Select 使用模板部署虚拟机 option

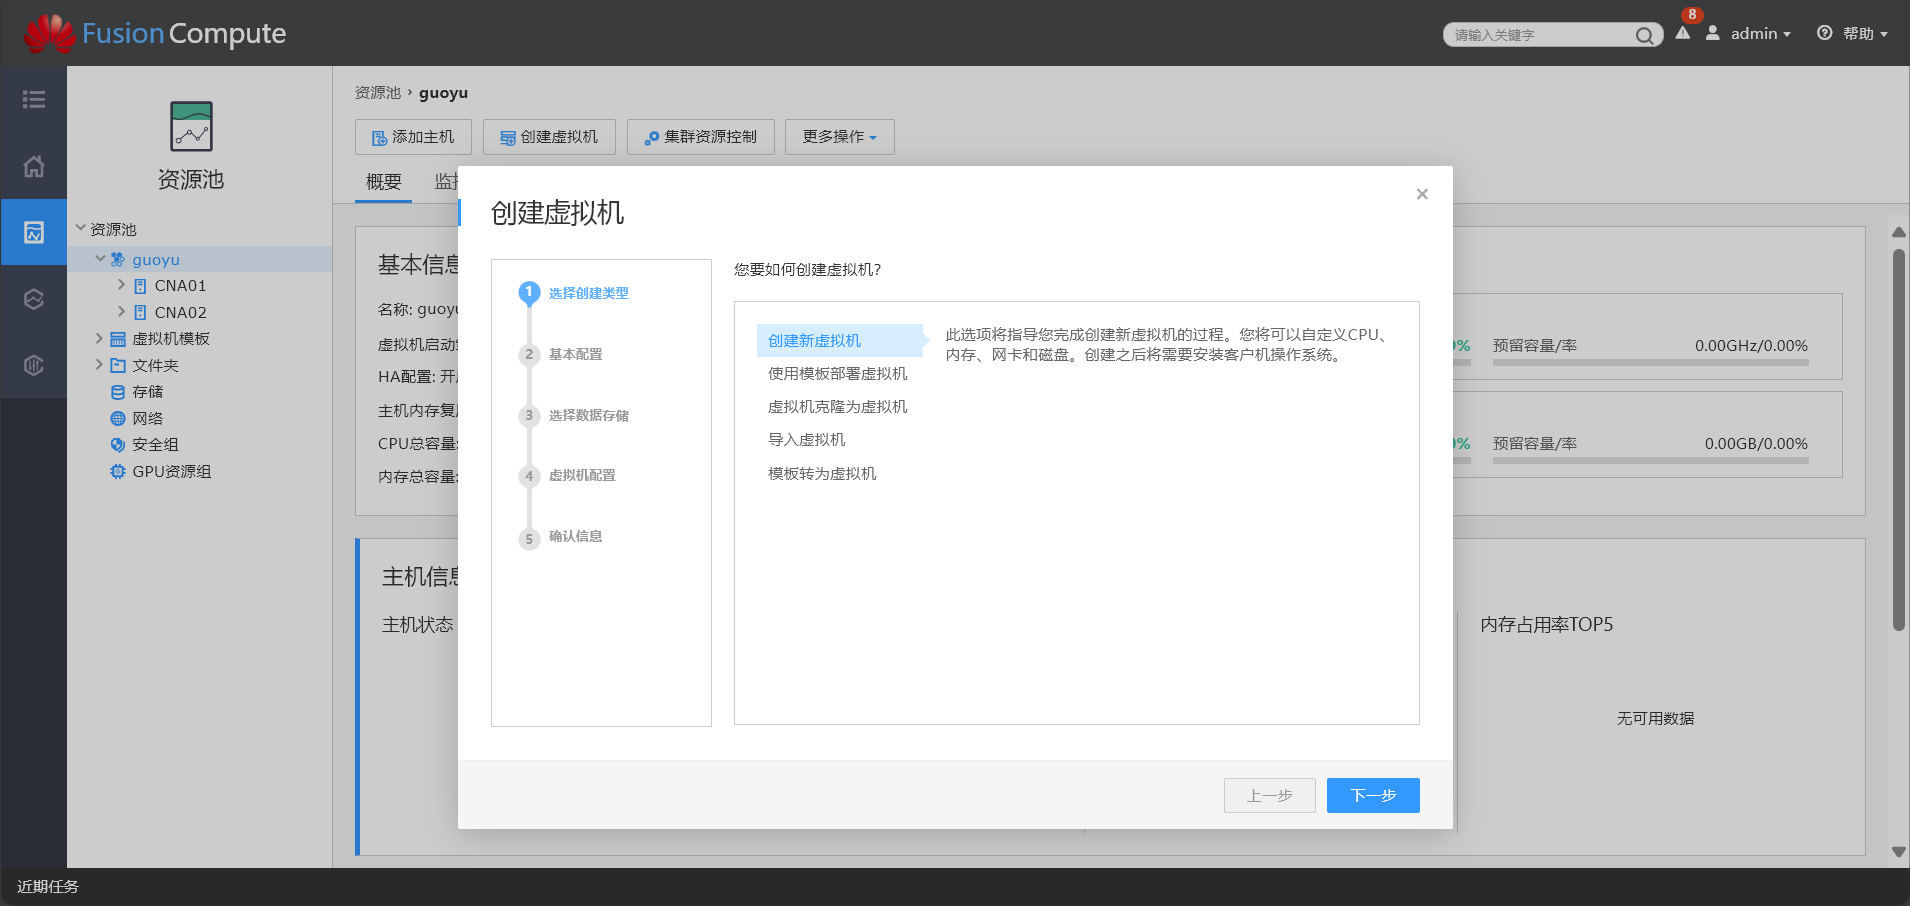[x=838, y=373]
